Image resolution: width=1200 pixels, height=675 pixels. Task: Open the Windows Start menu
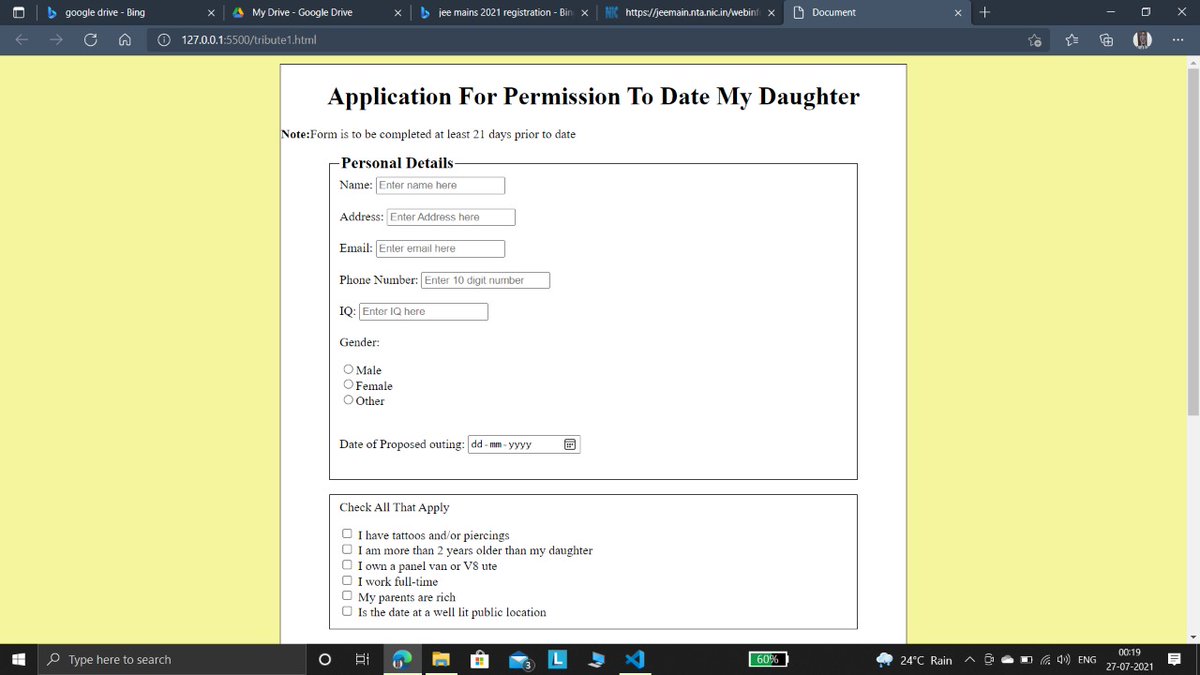coord(18,659)
